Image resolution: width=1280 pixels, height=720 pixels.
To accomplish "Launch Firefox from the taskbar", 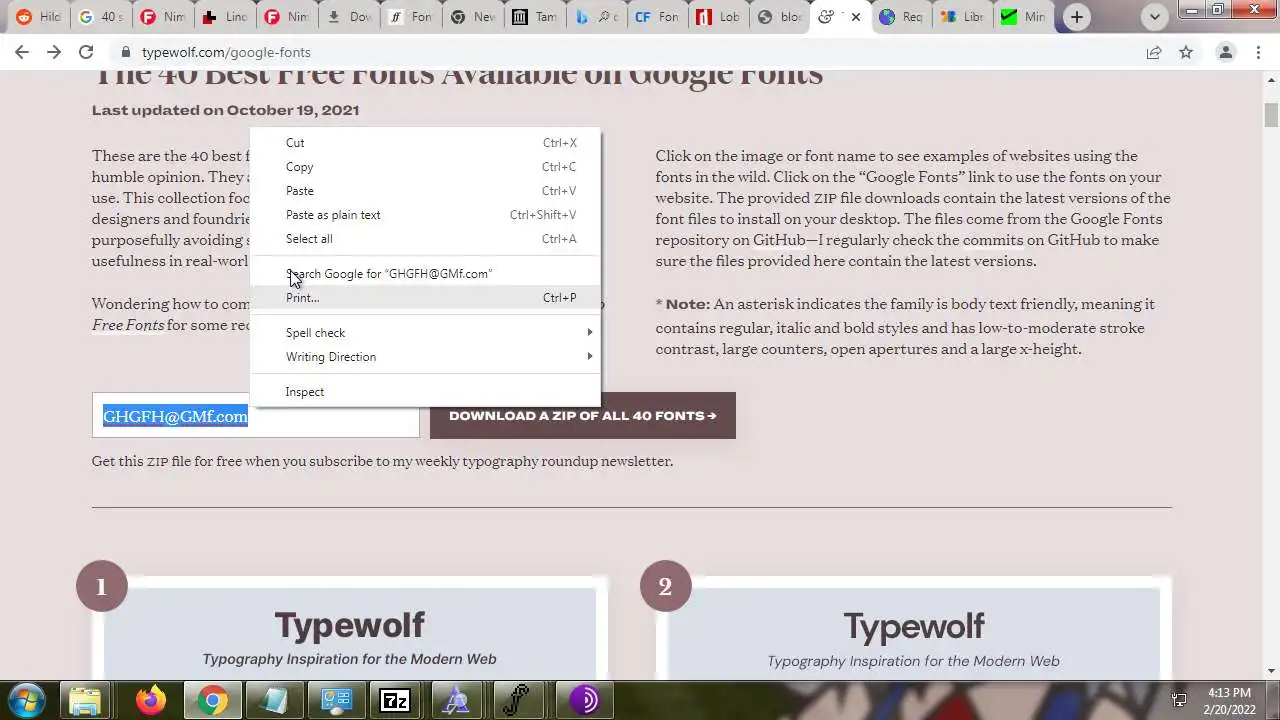I will [x=151, y=701].
